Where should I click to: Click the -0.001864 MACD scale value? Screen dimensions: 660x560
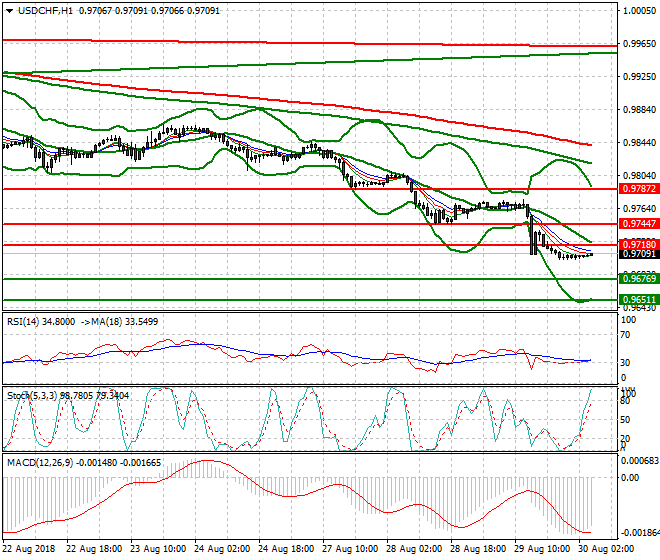640,533
